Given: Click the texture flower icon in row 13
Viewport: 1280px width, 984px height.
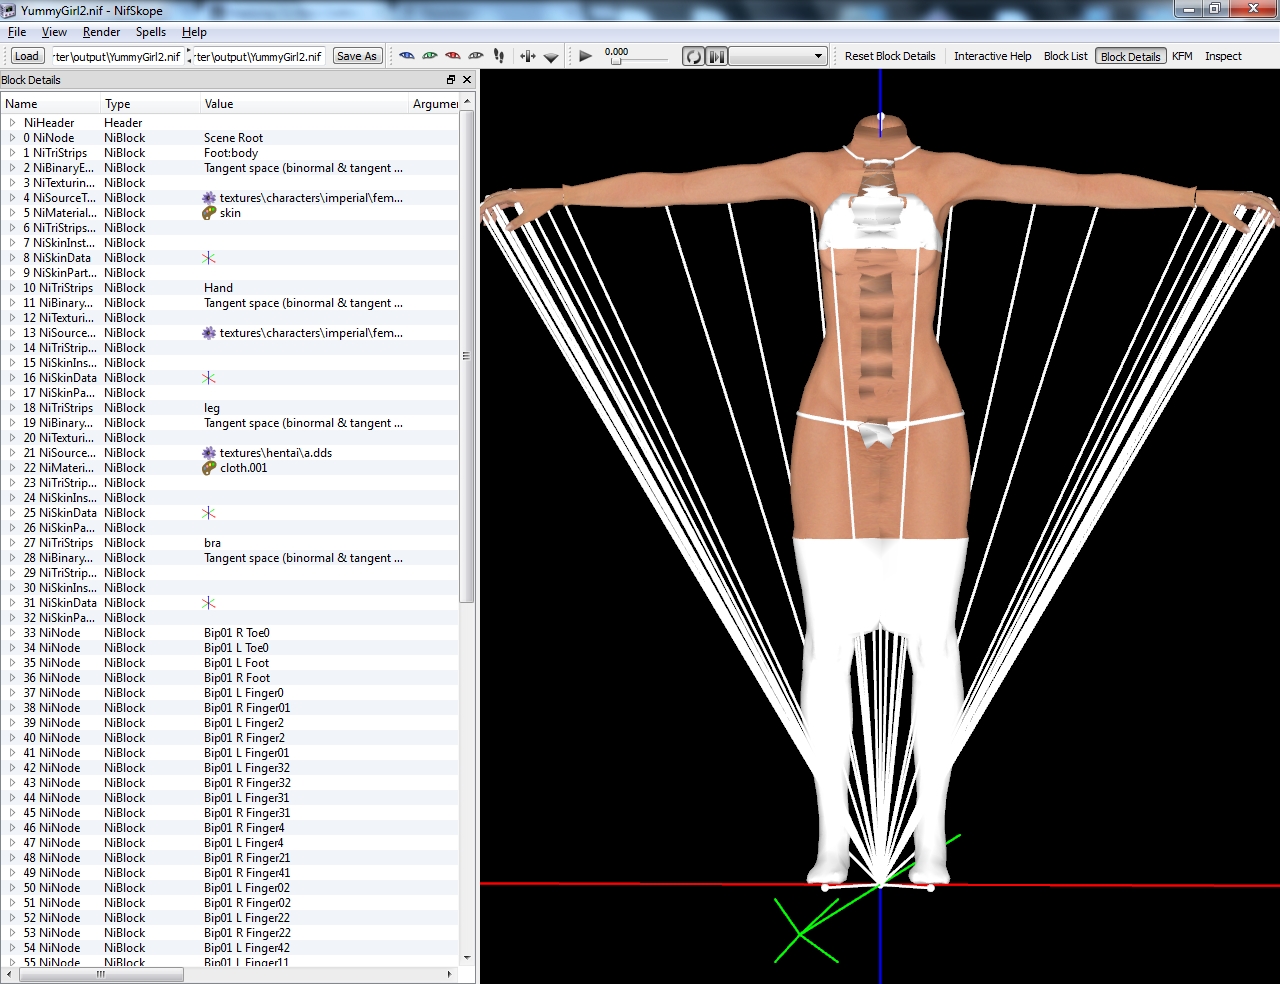Looking at the screenshot, I should pos(209,333).
